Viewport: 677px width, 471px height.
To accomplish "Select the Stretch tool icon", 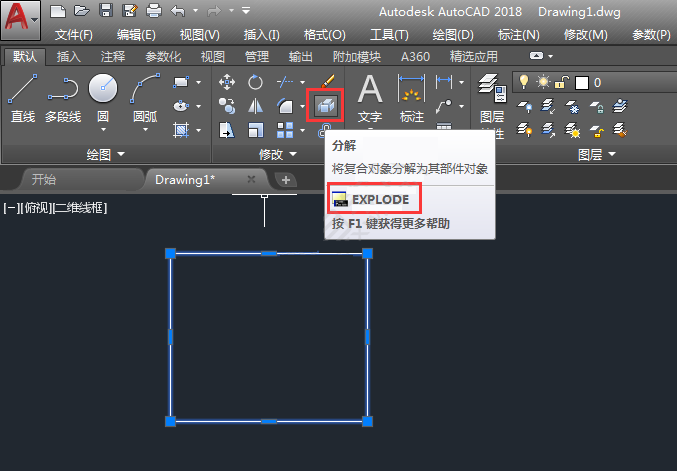I will (227, 130).
